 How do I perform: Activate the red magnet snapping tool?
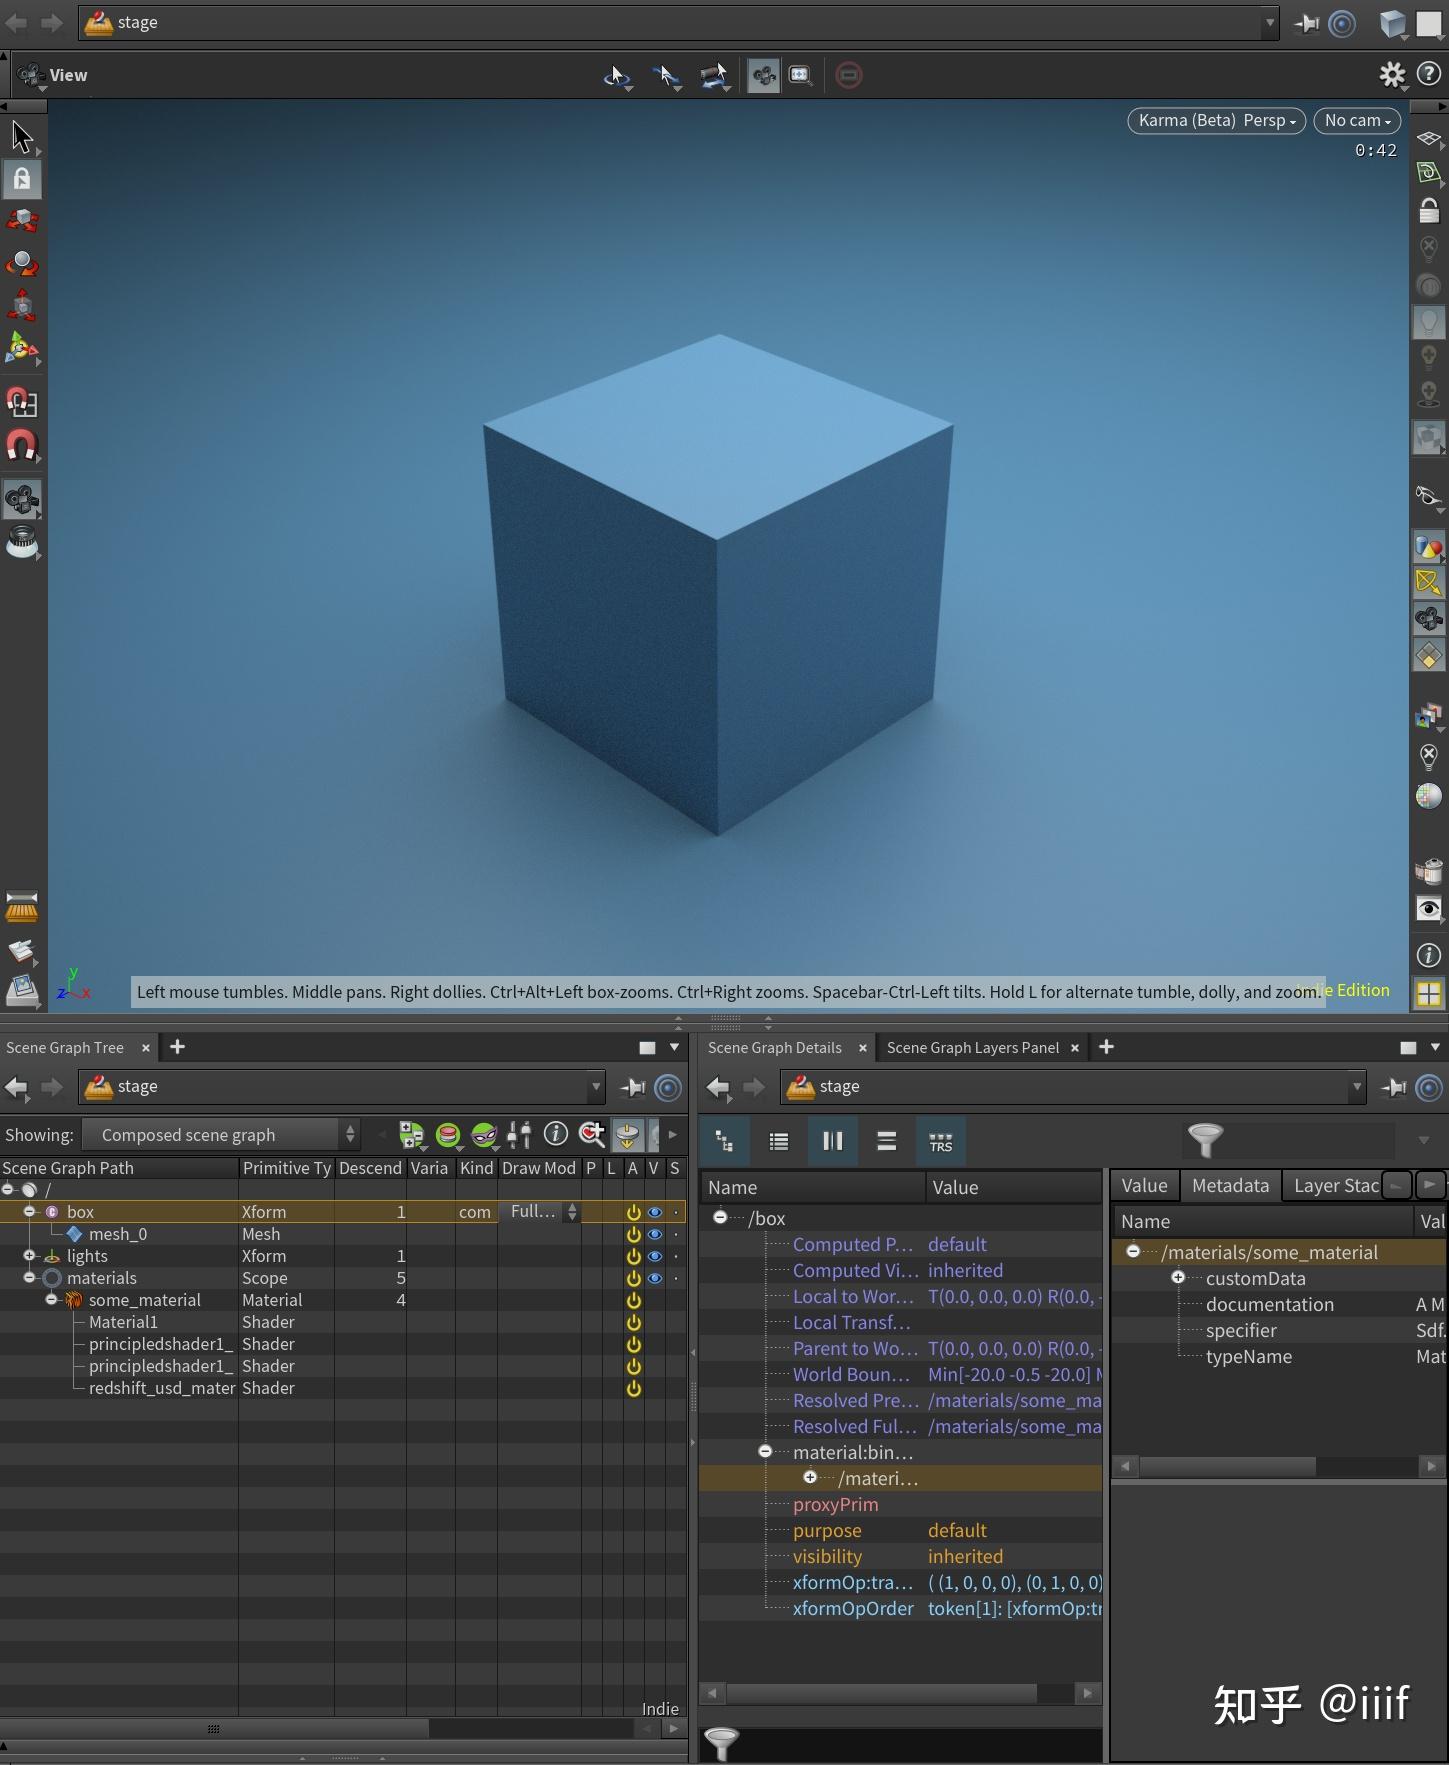21,445
